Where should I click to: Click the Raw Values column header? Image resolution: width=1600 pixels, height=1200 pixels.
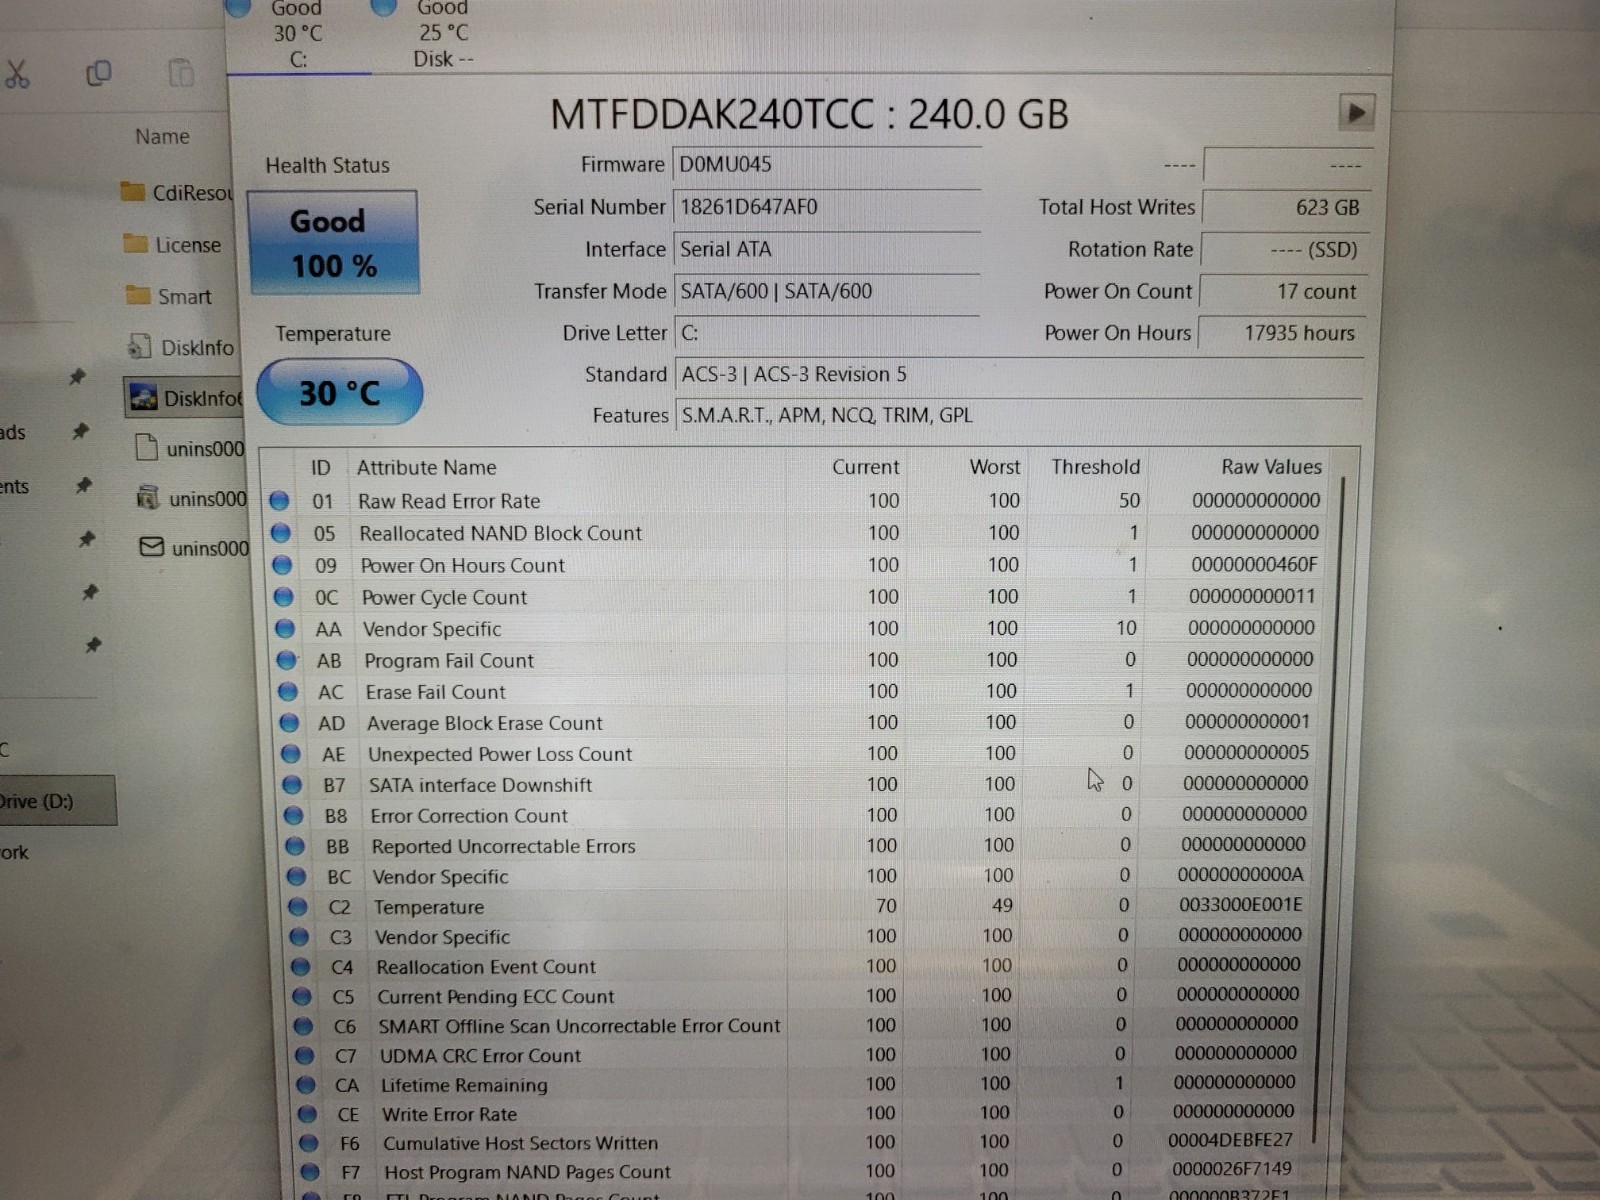tap(1271, 466)
